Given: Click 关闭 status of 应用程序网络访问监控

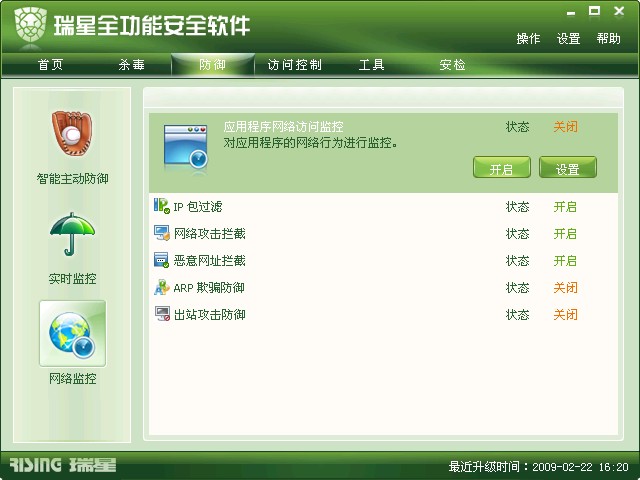Looking at the screenshot, I should click(565, 127).
